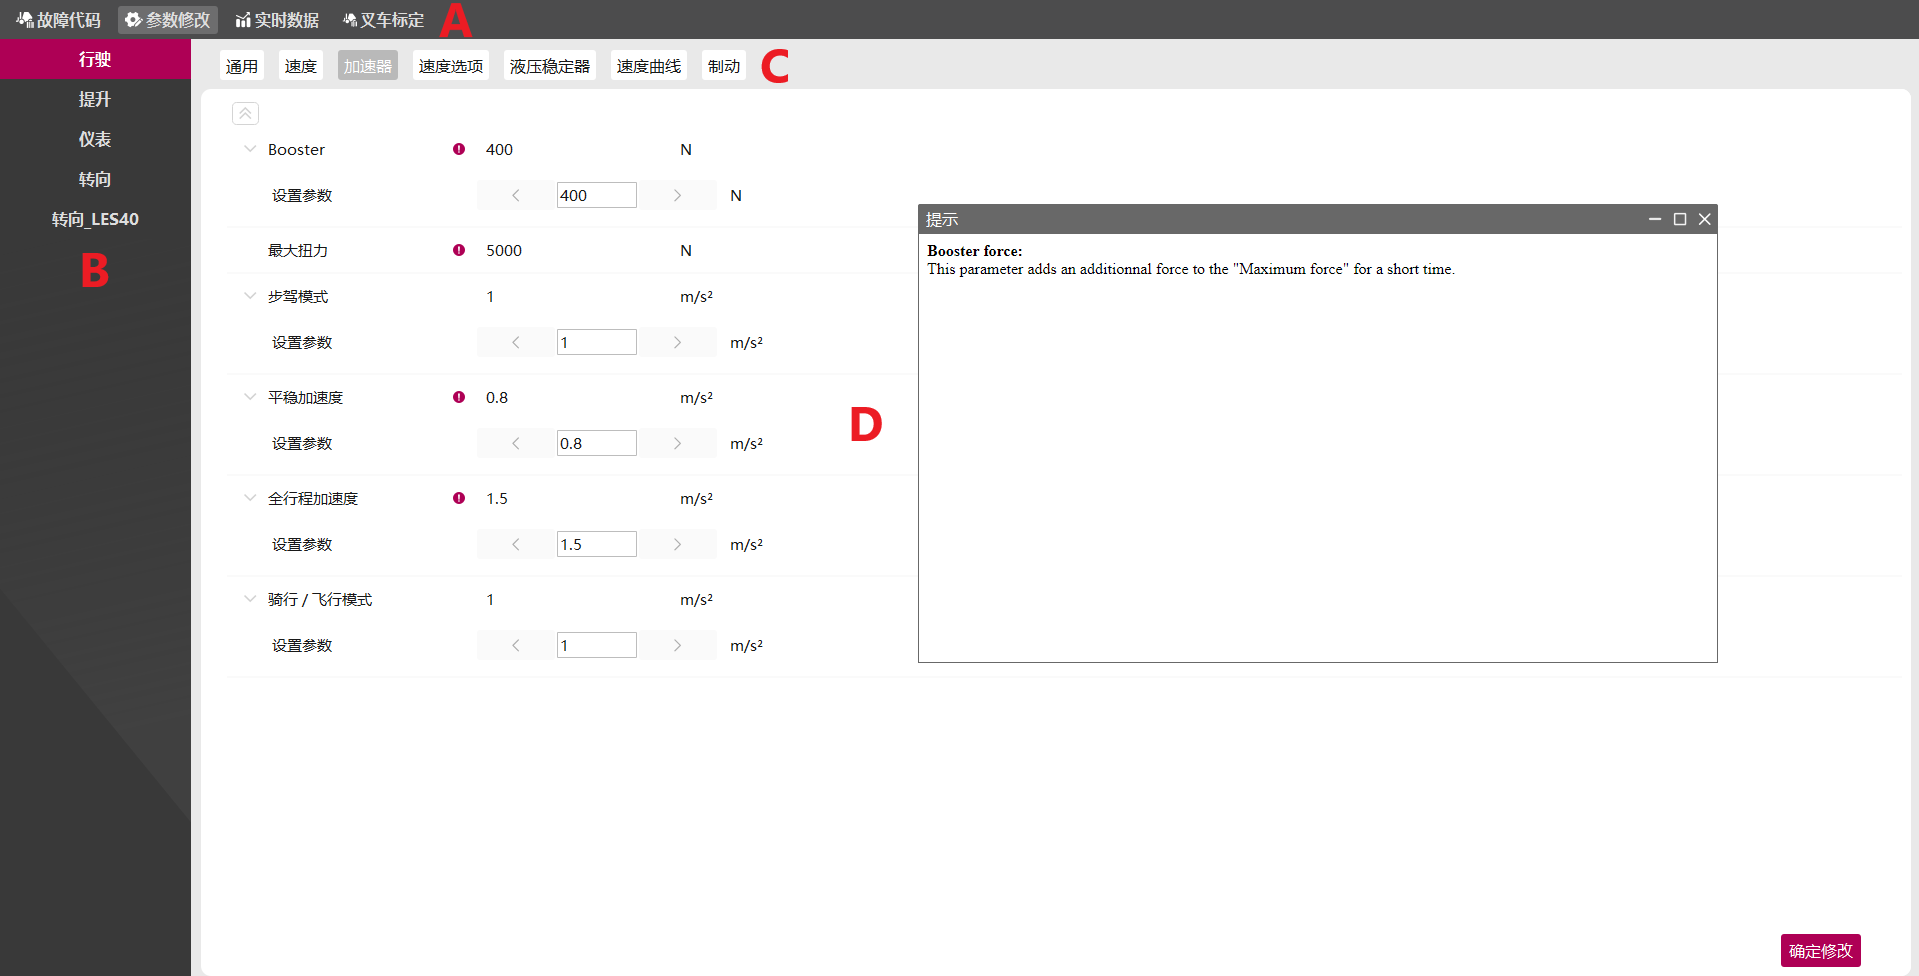Image resolution: width=1919 pixels, height=976 pixels.
Task: Collapse the Booster parameter row
Action: (250, 149)
